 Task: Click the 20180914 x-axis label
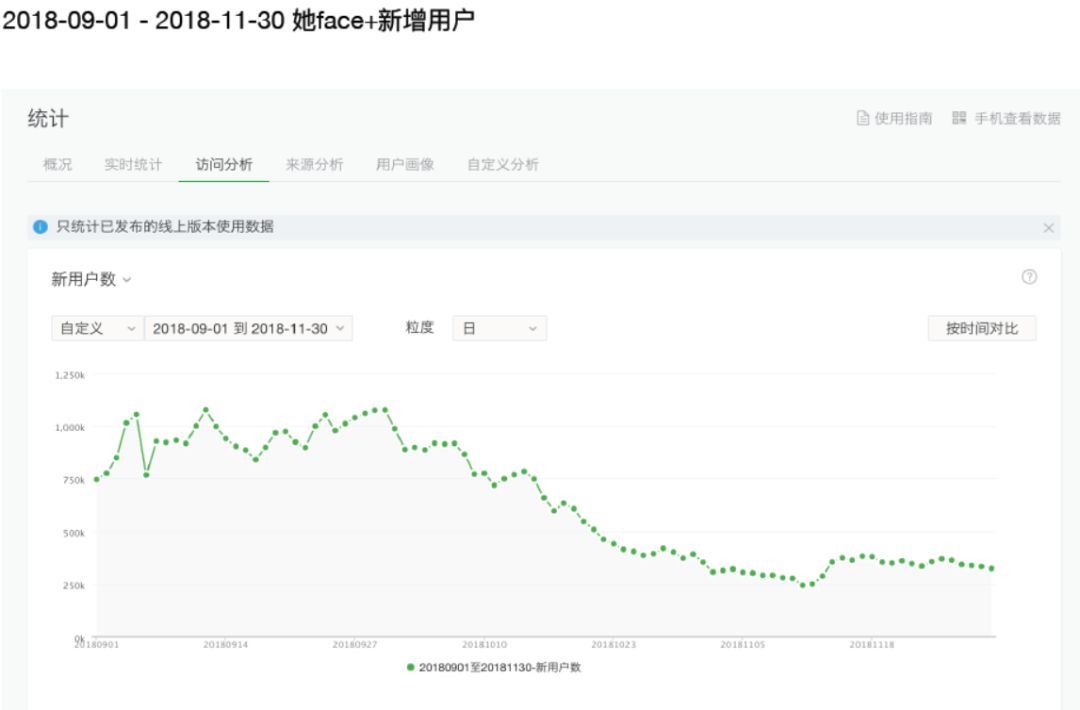pos(225,645)
